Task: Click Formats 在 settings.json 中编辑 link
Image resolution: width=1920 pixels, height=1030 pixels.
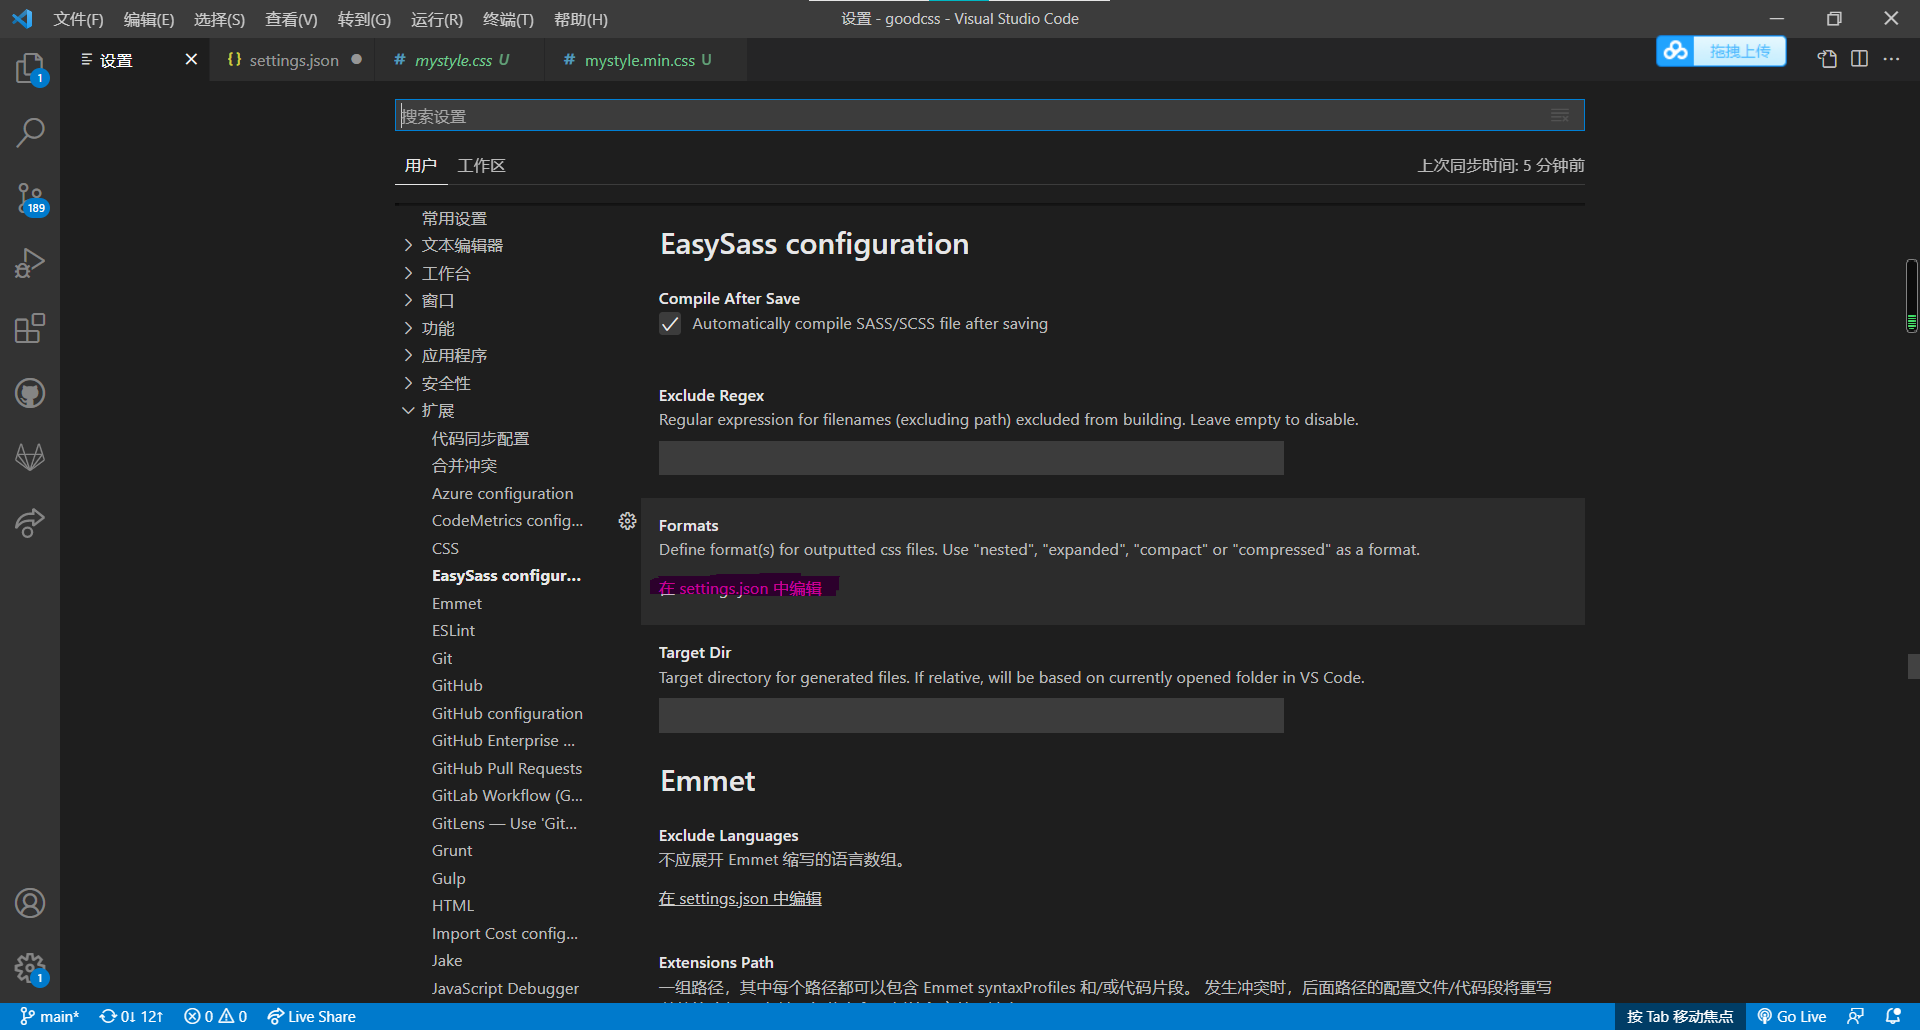Action: (740, 588)
